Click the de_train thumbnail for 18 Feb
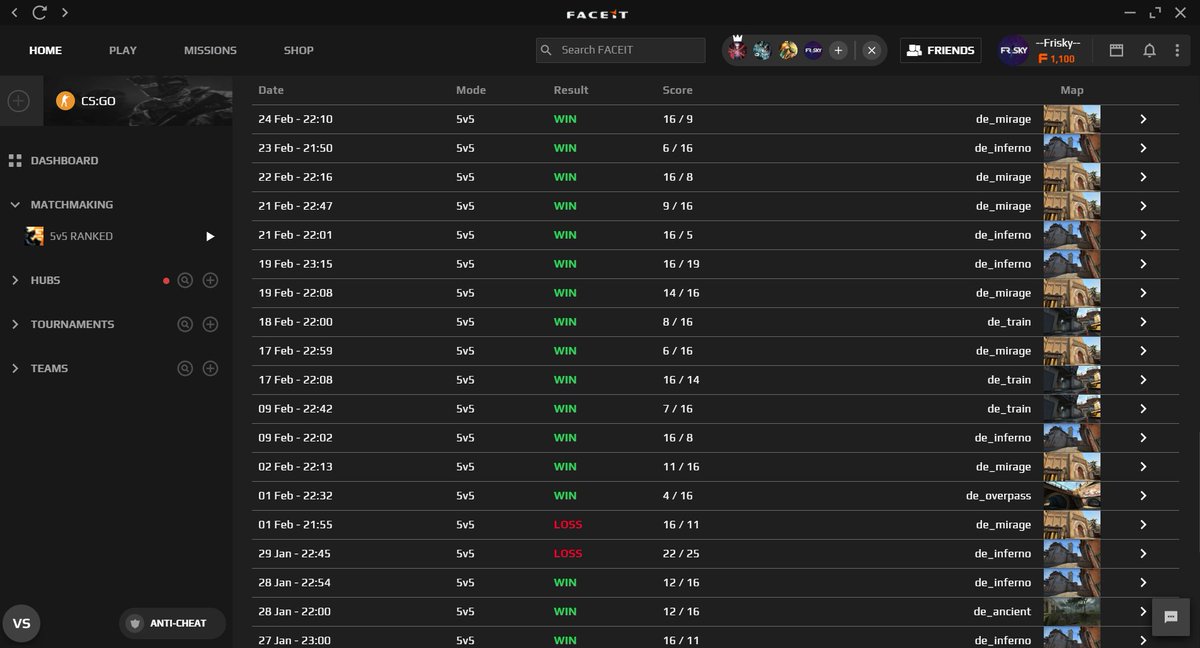The height and width of the screenshot is (648, 1200). coord(1071,322)
